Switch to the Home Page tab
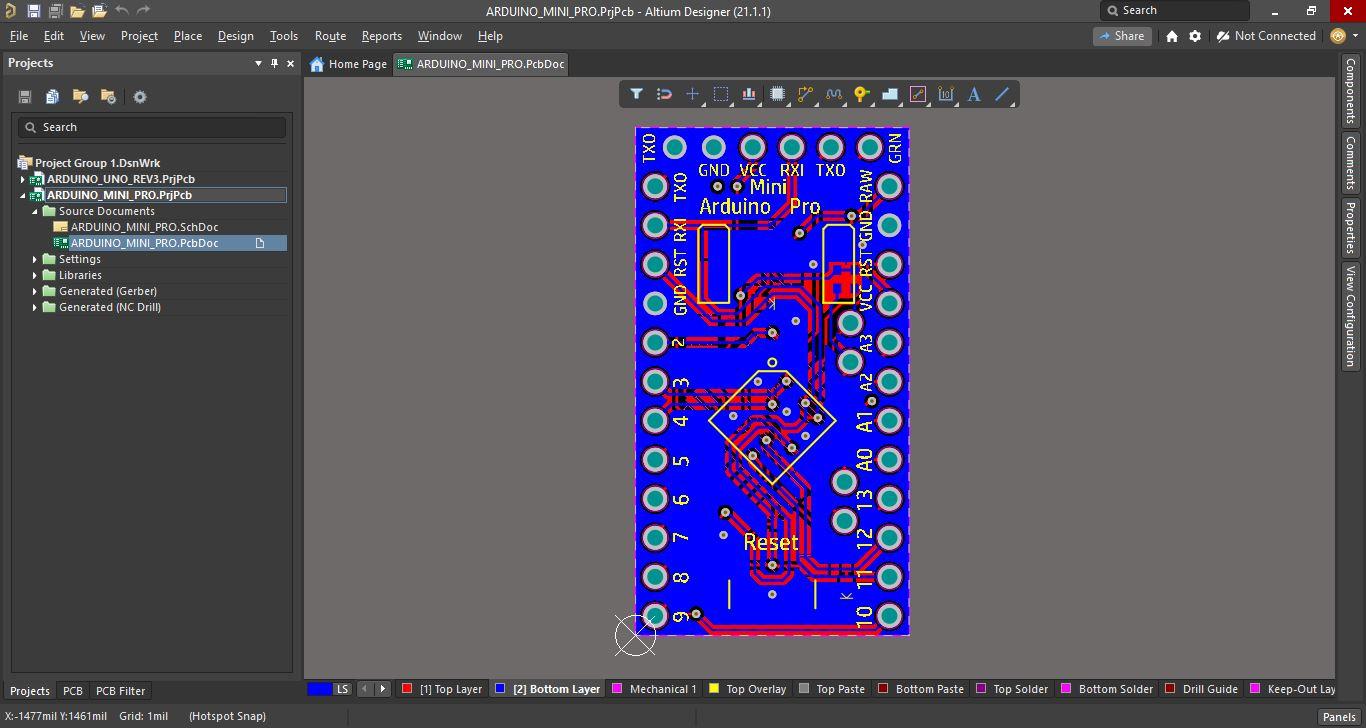The height and width of the screenshot is (728, 1366). pyautogui.click(x=348, y=64)
